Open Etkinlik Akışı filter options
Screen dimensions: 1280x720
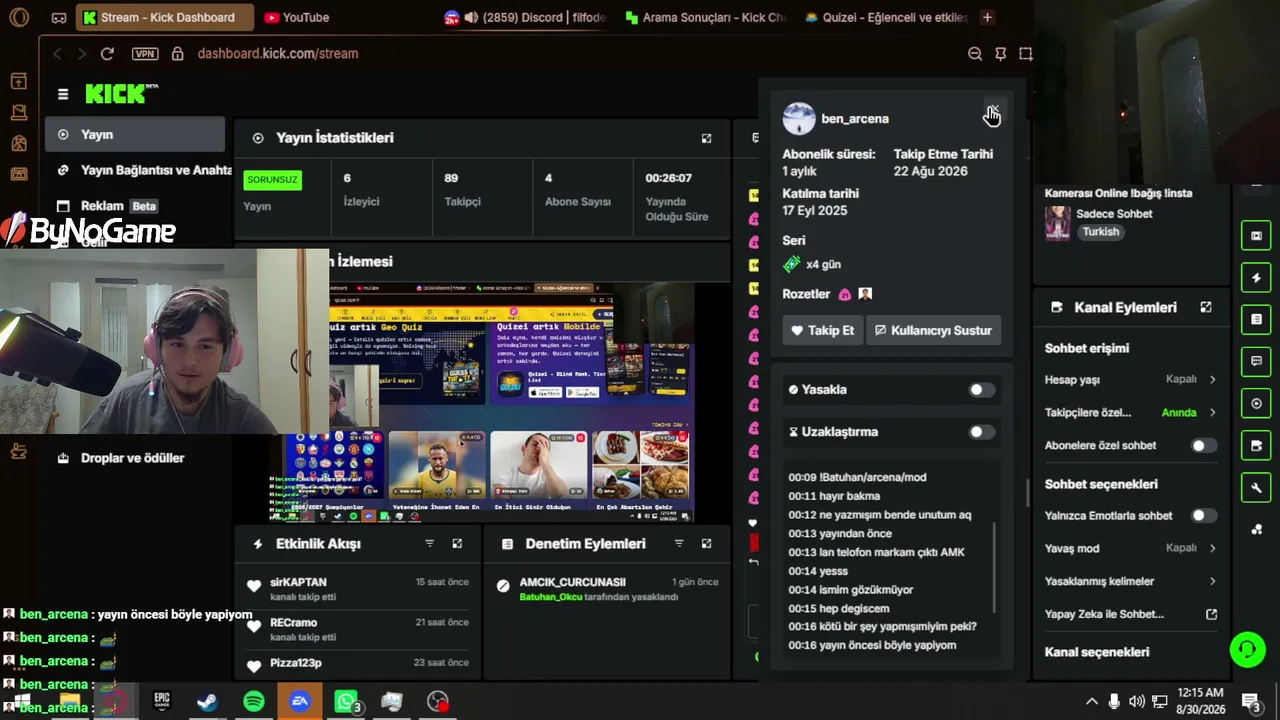click(430, 544)
